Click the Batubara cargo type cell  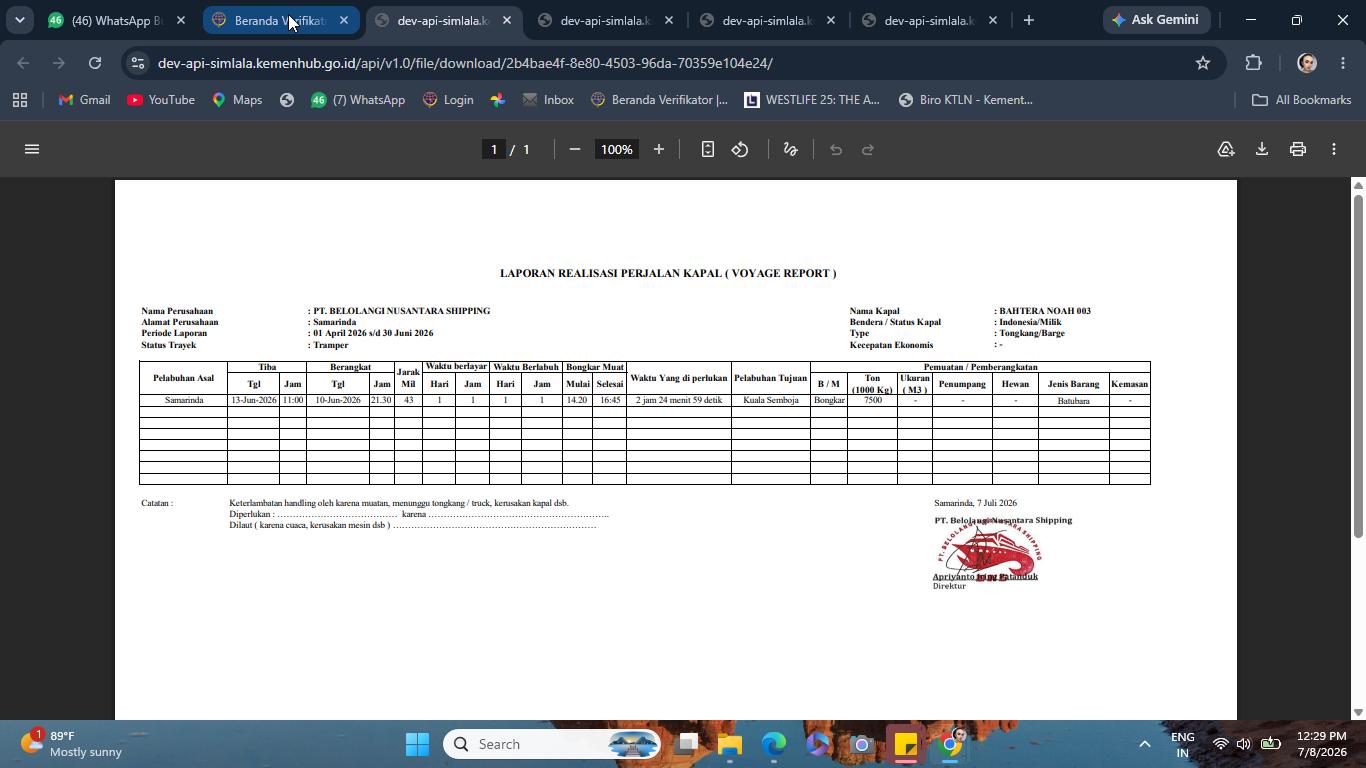pyautogui.click(x=1074, y=400)
